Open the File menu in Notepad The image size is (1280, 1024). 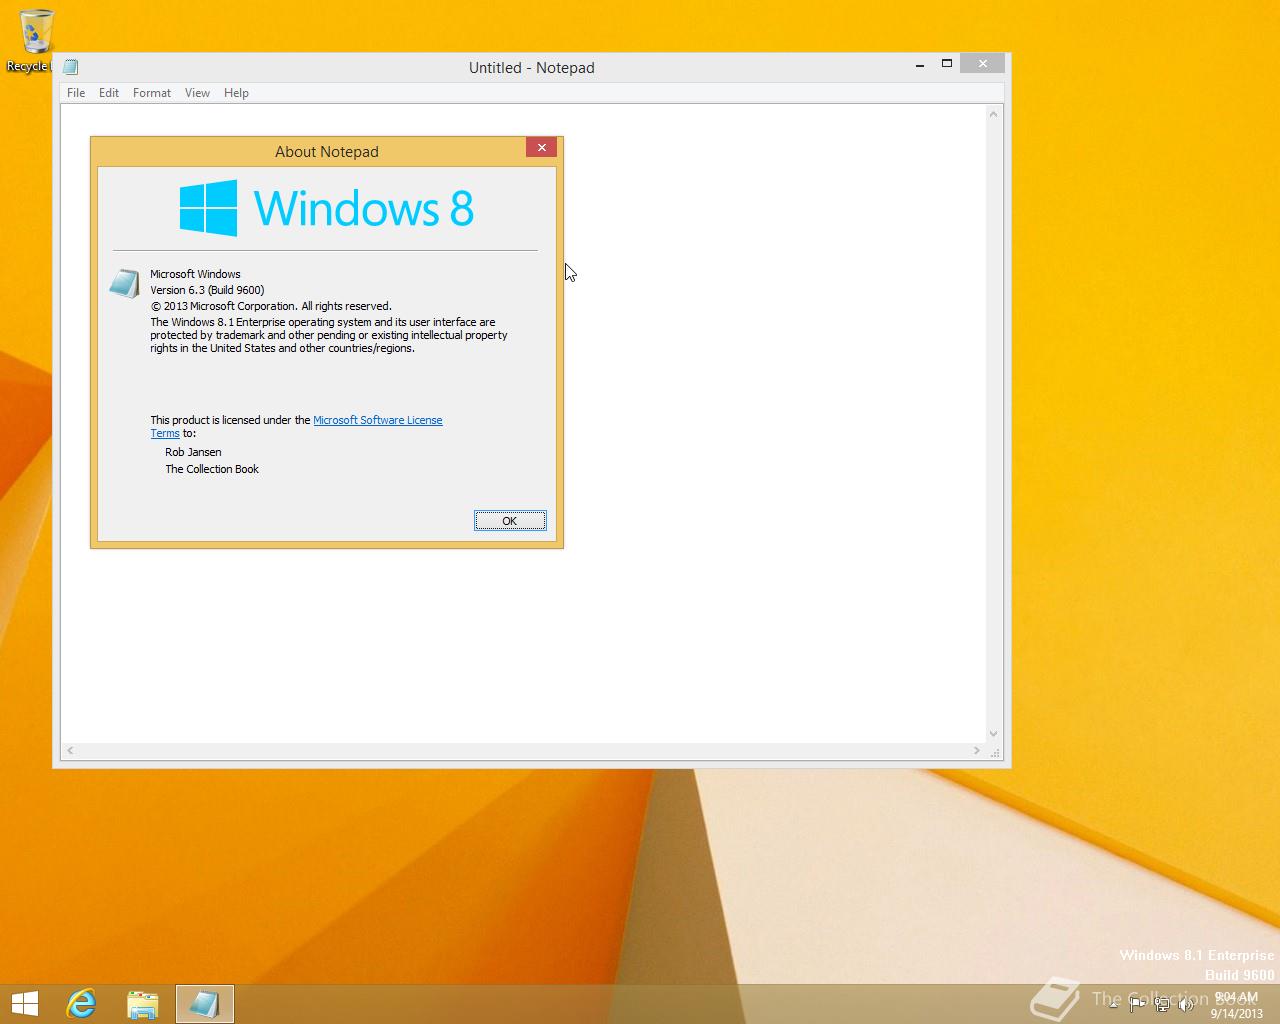[76, 93]
